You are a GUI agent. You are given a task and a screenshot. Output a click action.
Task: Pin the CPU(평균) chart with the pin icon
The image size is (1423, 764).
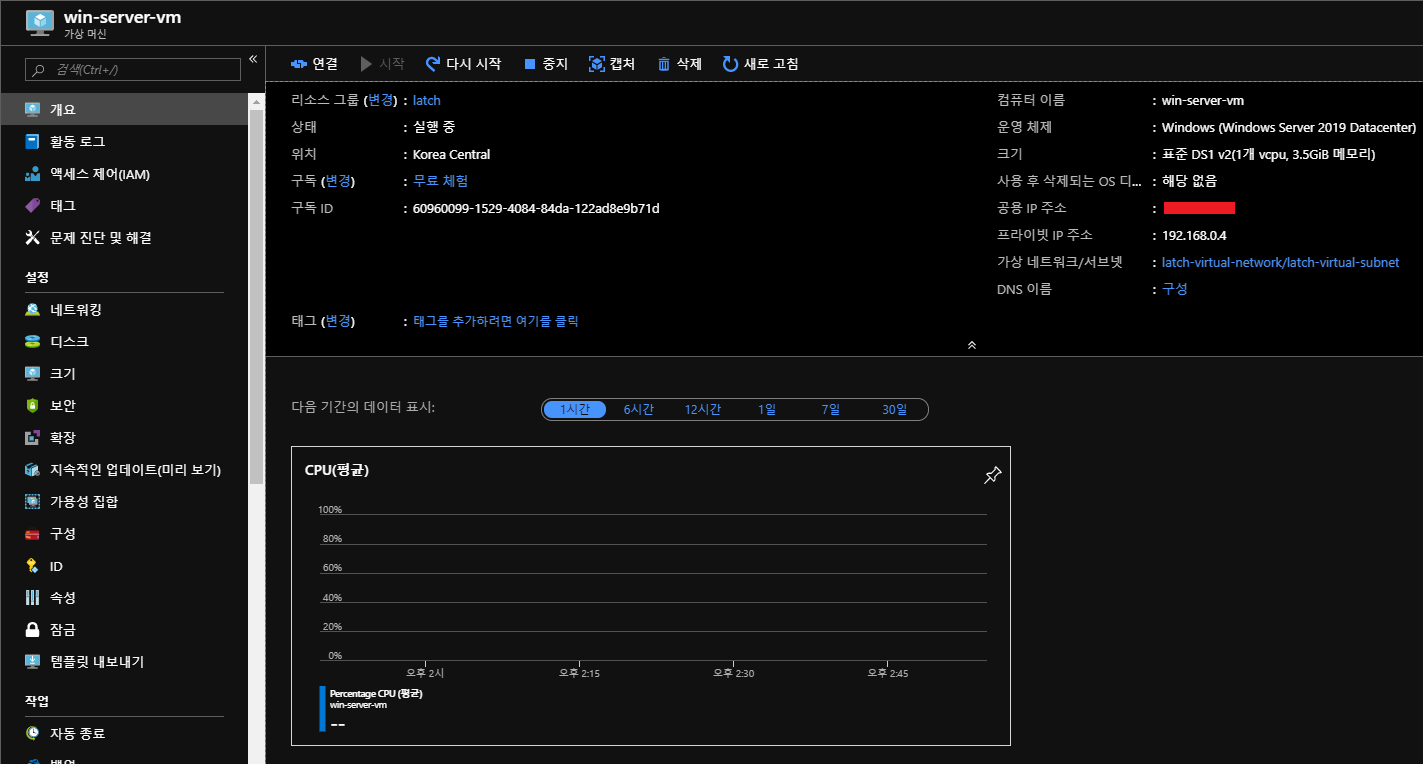point(992,475)
